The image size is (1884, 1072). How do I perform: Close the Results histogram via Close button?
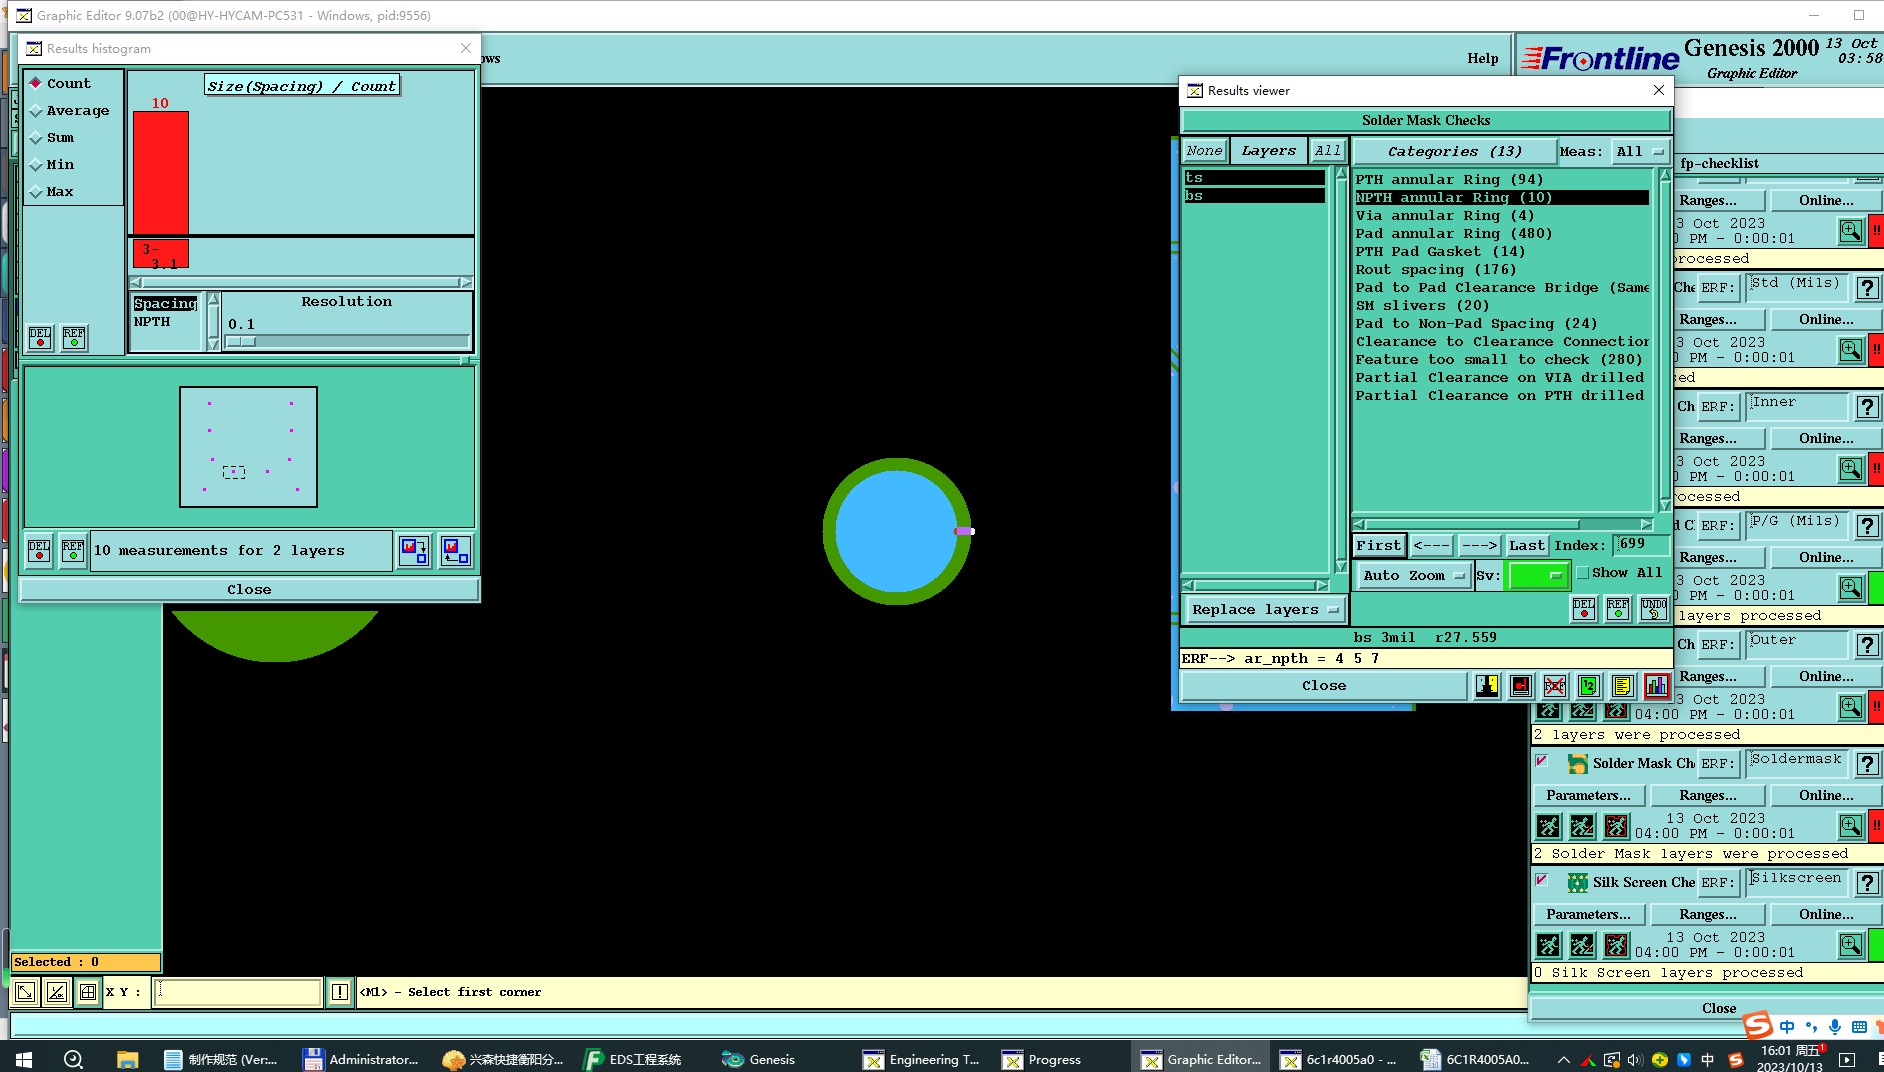click(x=249, y=589)
